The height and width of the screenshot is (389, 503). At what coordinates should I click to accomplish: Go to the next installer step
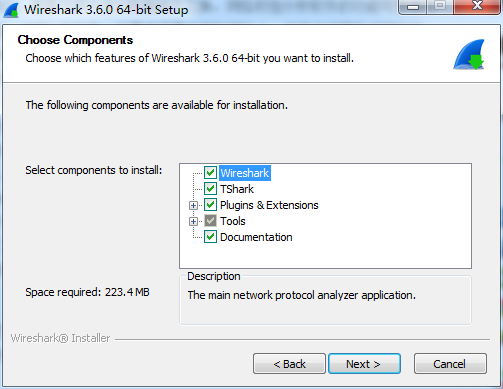[x=364, y=364]
